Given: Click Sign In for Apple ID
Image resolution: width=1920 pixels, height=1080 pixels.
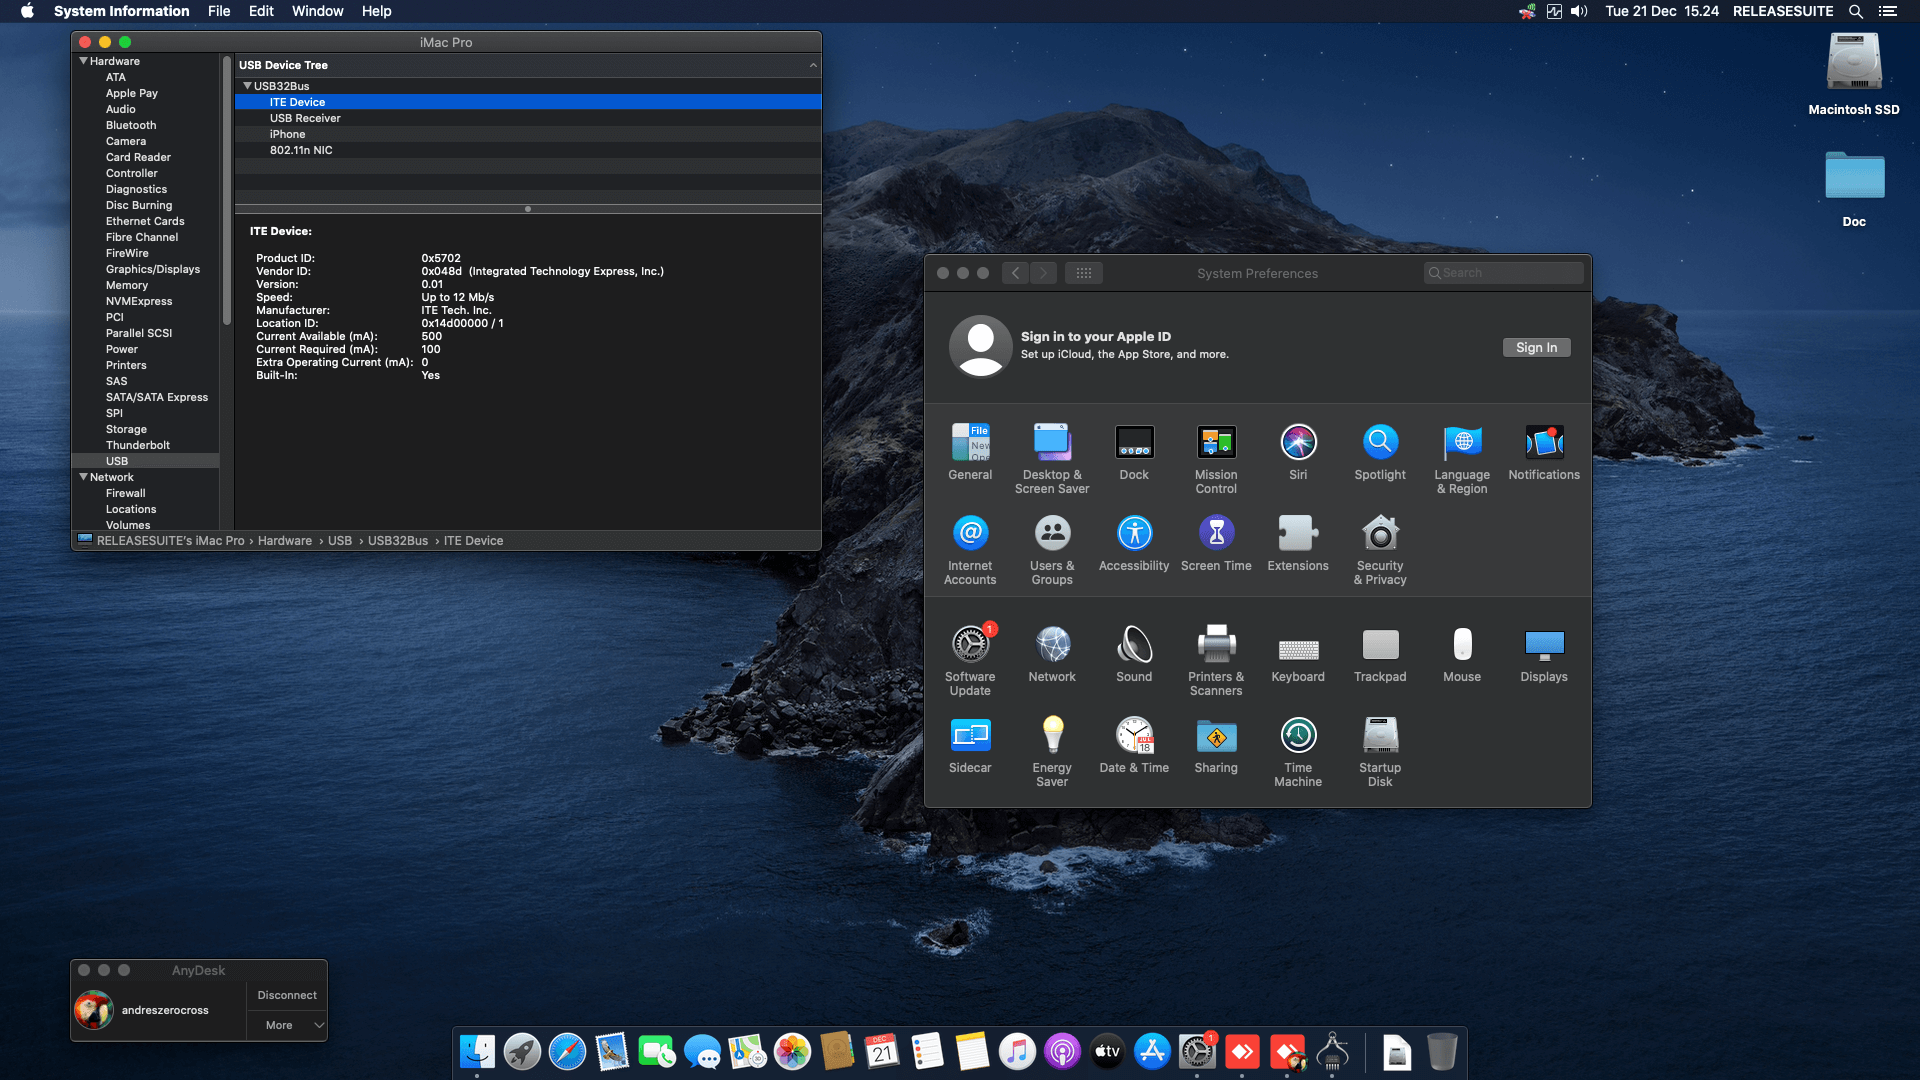Looking at the screenshot, I should click(1536, 347).
